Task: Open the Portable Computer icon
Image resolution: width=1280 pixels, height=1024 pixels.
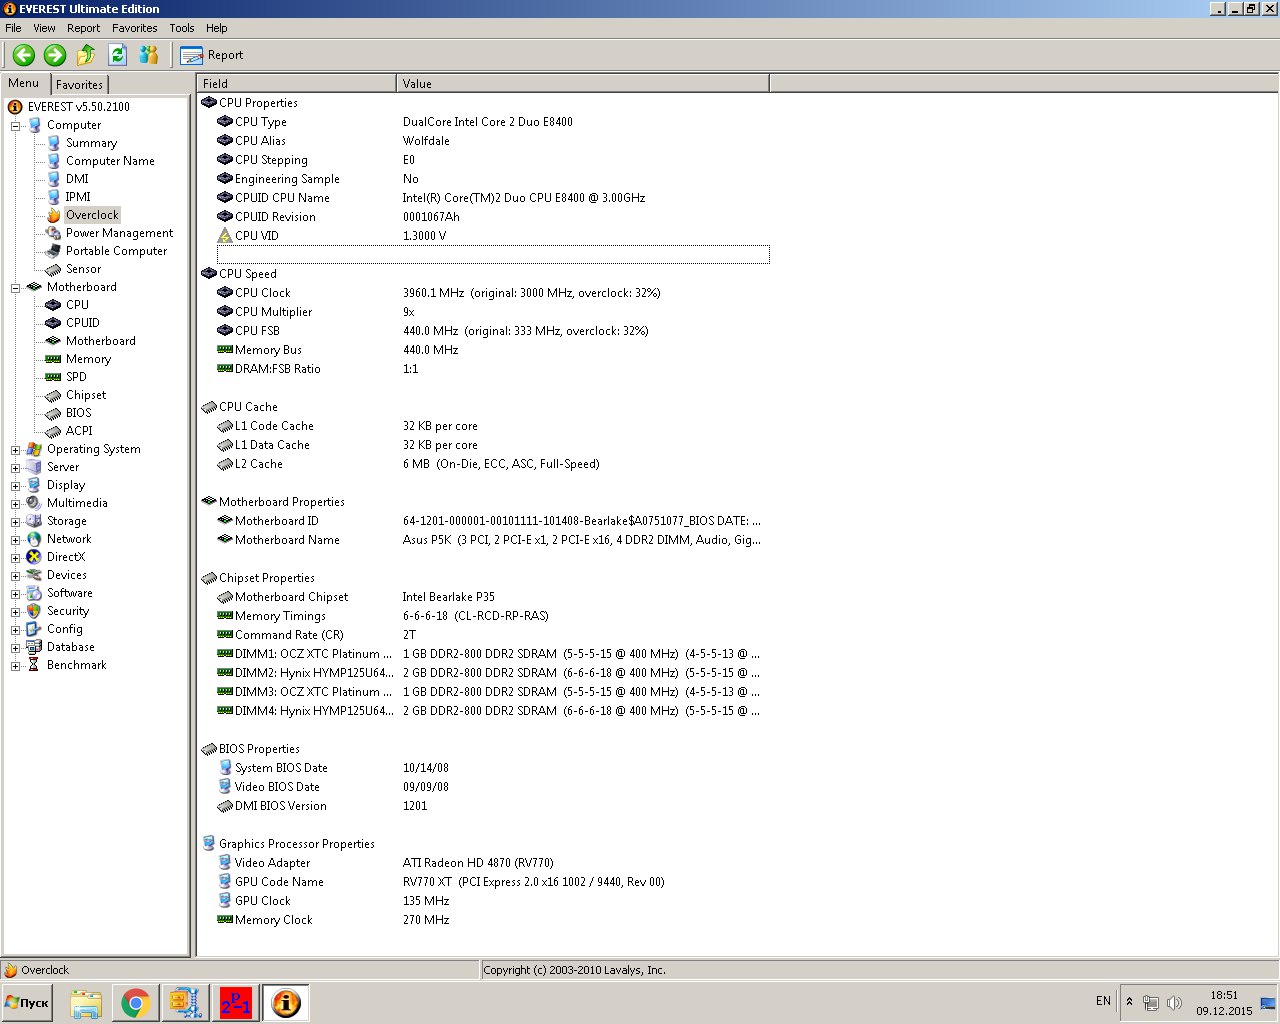Action: (54, 251)
